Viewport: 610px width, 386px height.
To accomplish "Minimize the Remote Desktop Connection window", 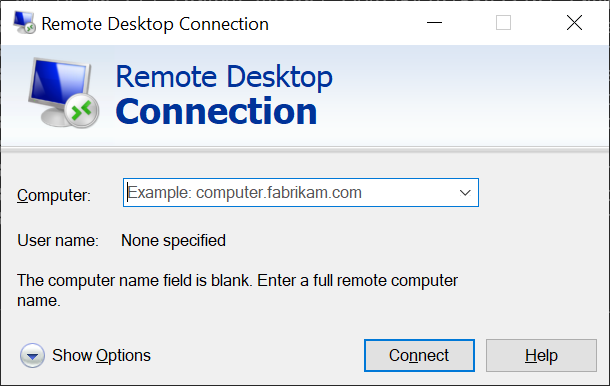I will 434,23.
